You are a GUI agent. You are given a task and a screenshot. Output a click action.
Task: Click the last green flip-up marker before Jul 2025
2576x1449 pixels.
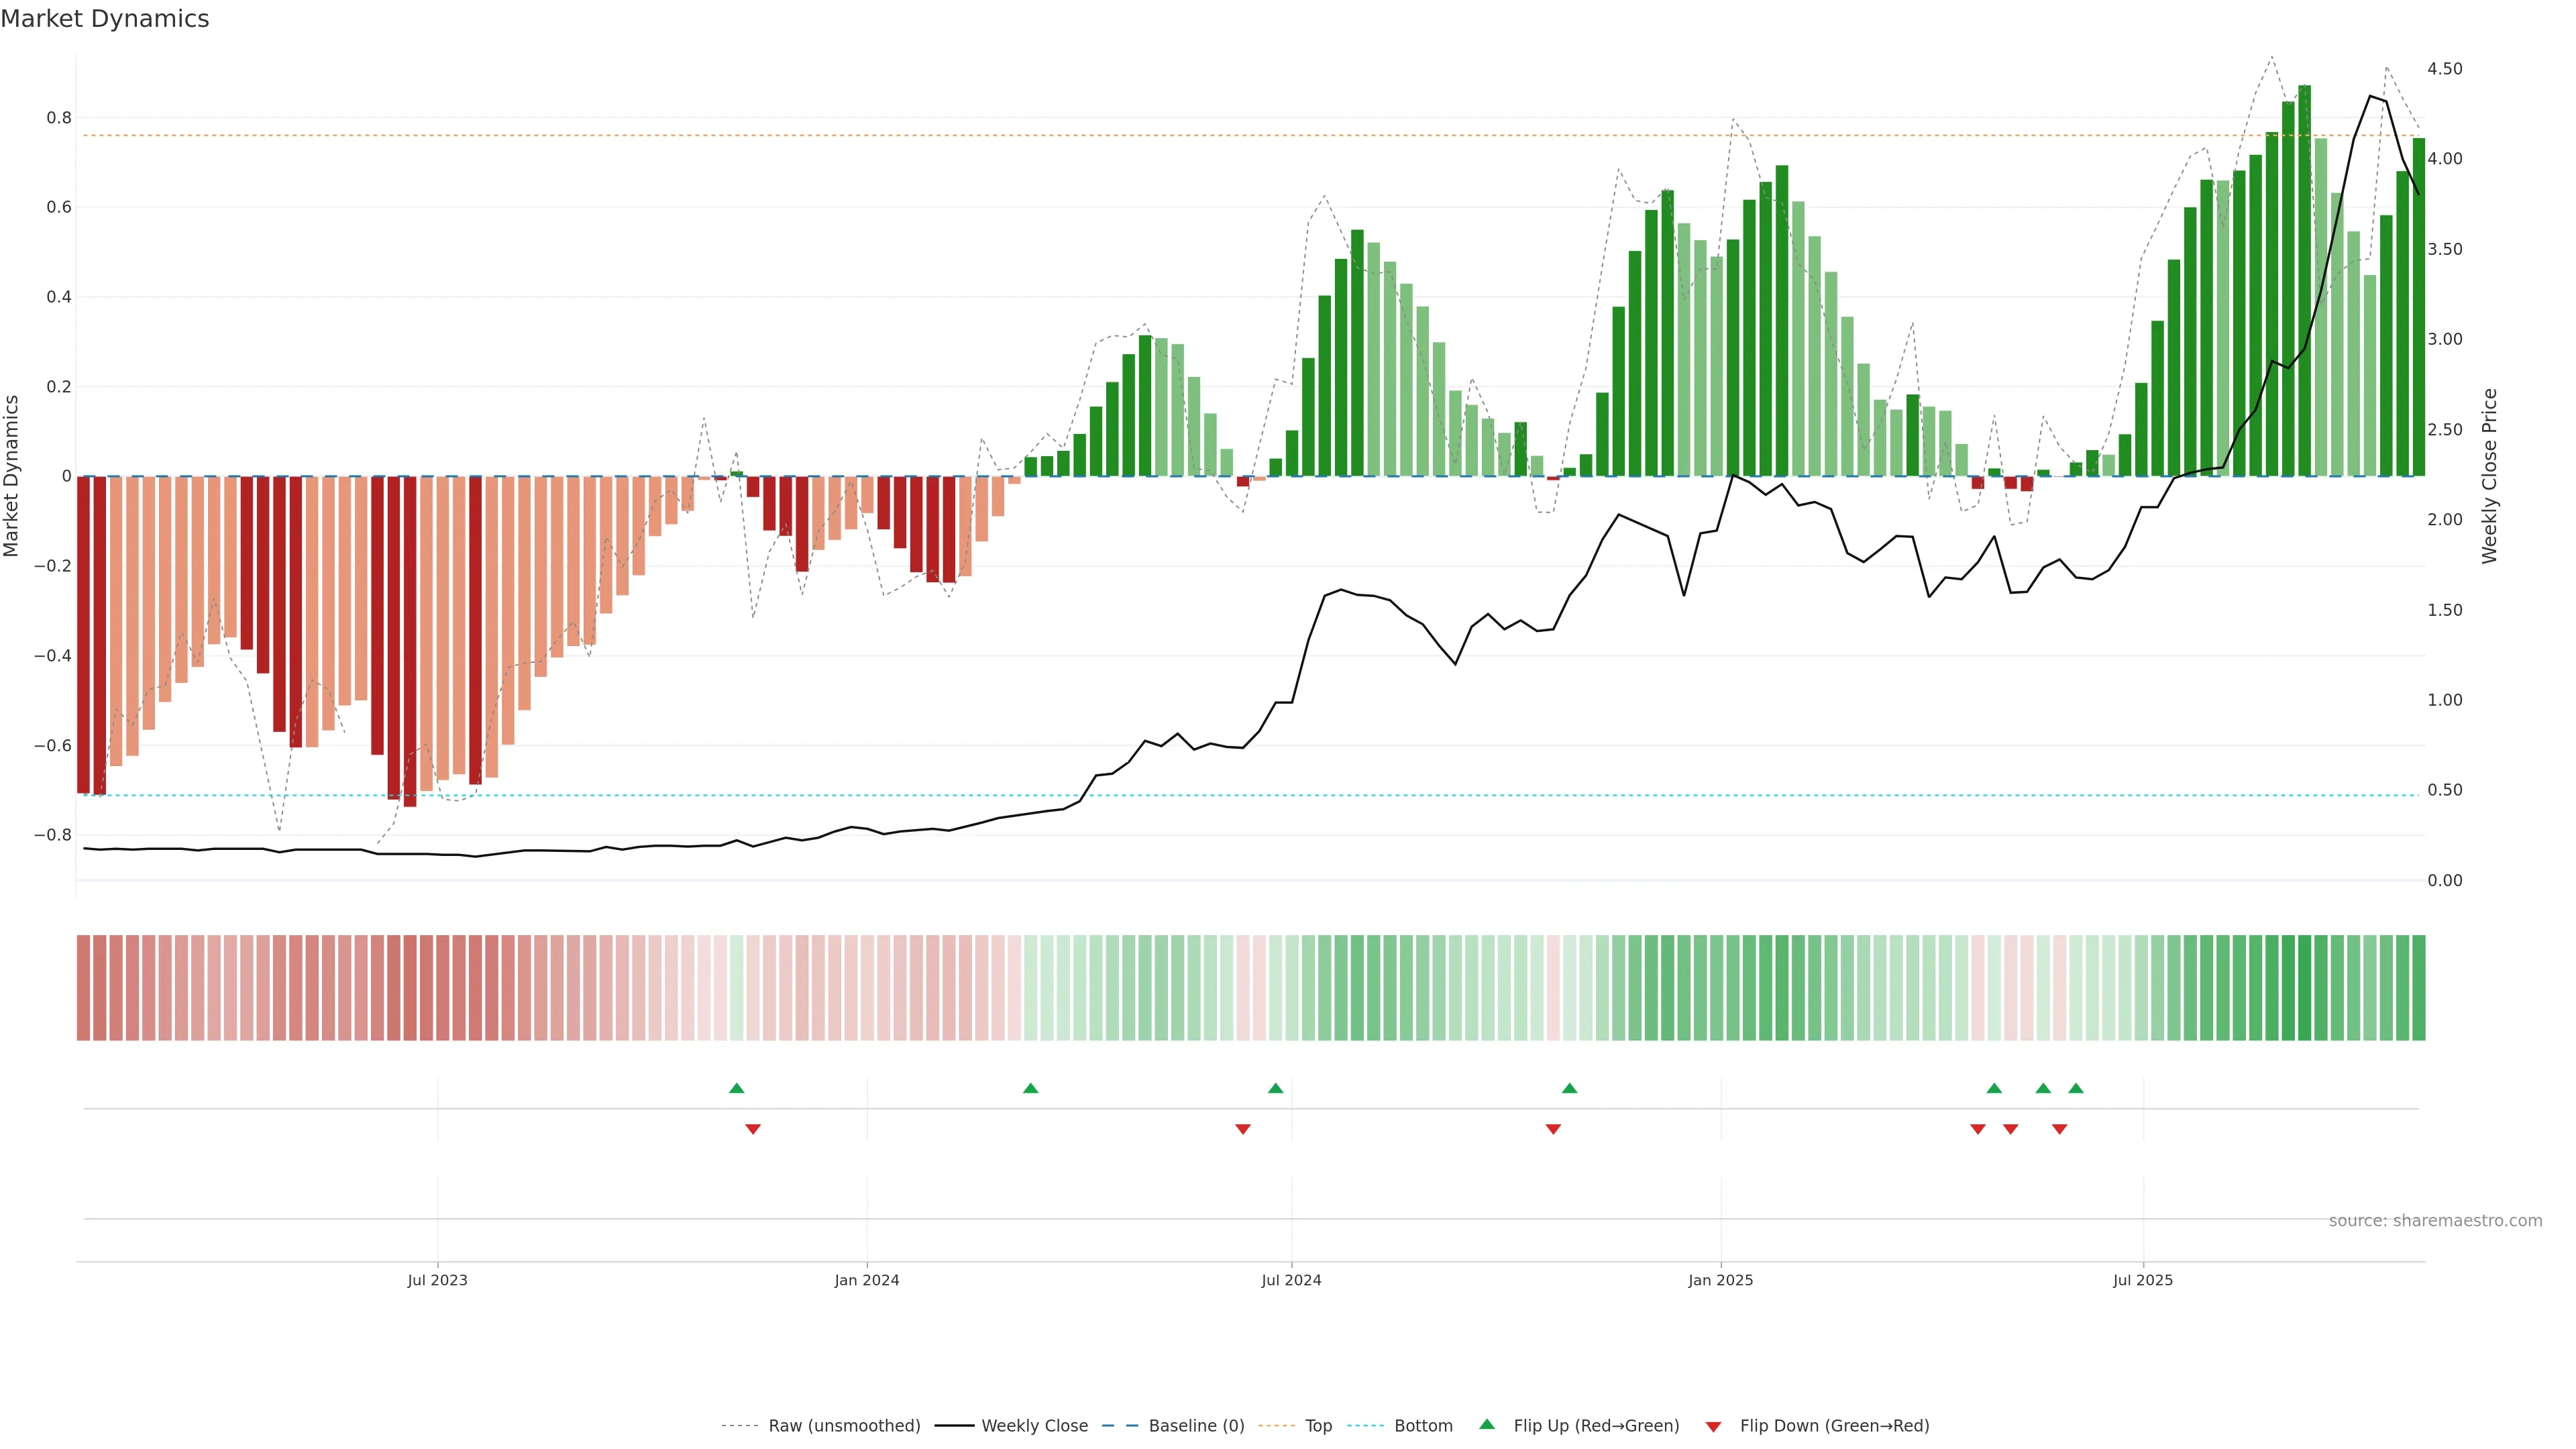[x=2076, y=1088]
